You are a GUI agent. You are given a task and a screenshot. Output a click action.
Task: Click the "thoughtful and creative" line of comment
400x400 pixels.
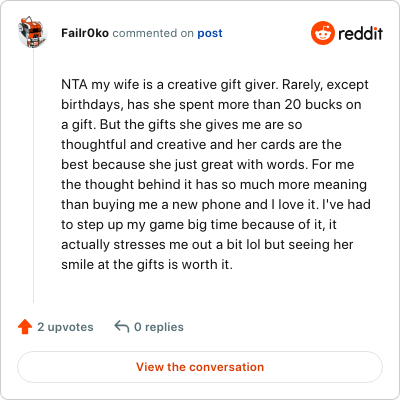tap(134, 145)
